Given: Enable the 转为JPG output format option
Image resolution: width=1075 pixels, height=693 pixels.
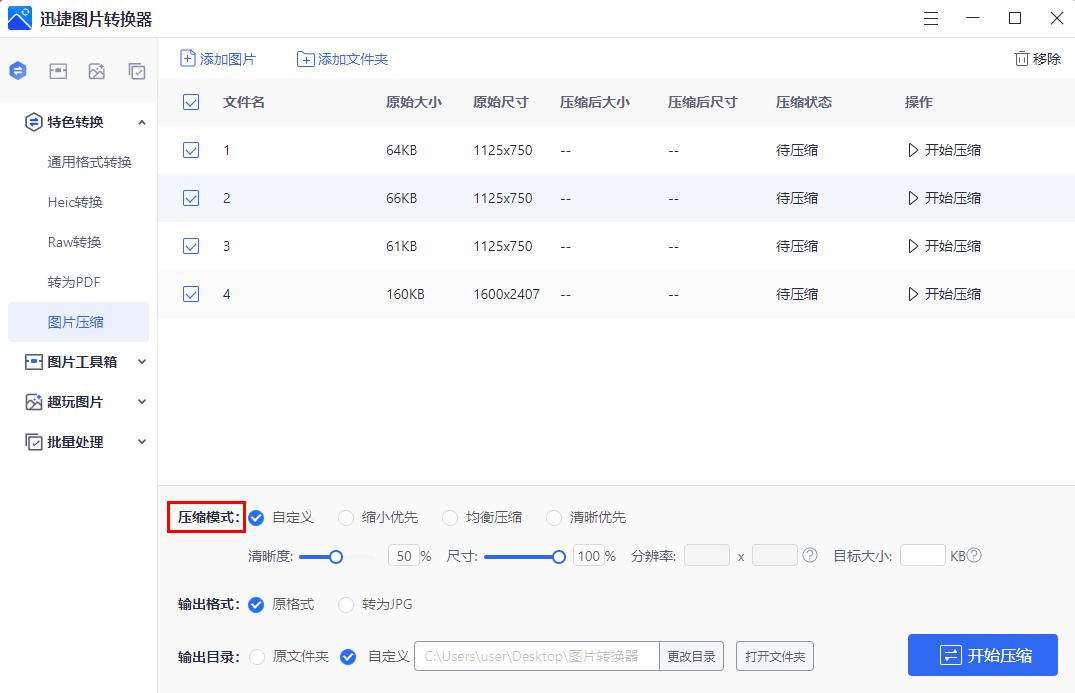Looking at the screenshot, I should click(345, 604).
